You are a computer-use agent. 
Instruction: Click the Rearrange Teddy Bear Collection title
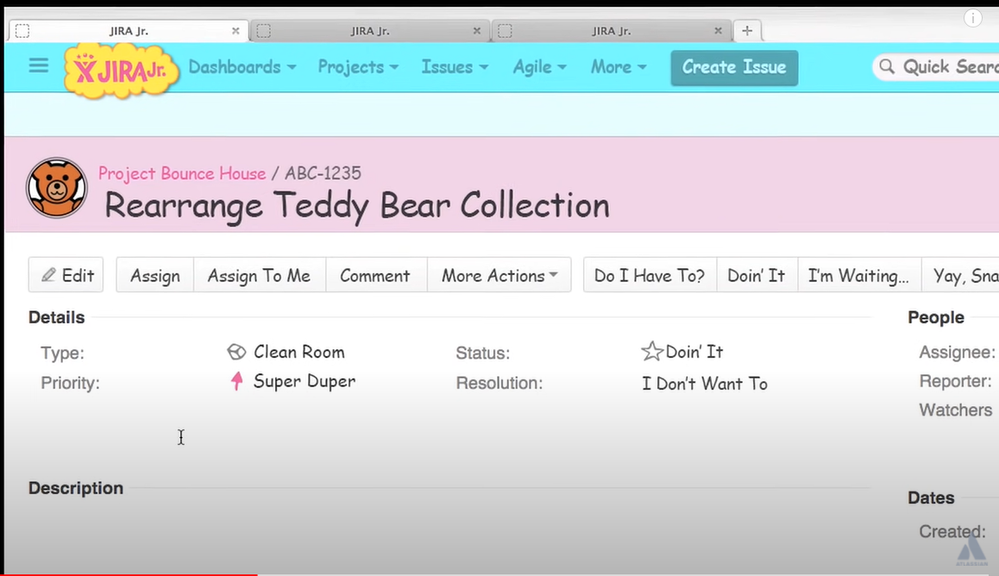tap(357, 206)
